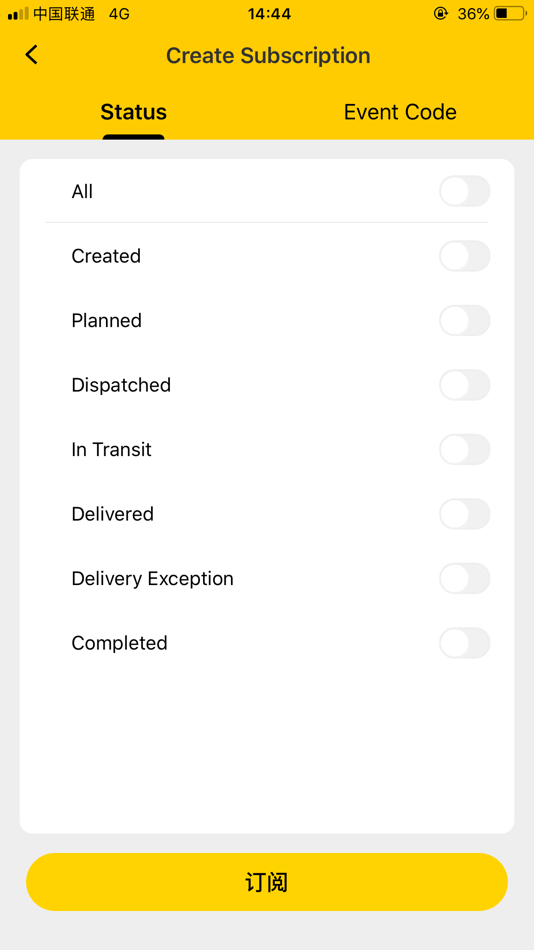Tap the In Transit row label
Screen dimensions: 534x950
112,450
